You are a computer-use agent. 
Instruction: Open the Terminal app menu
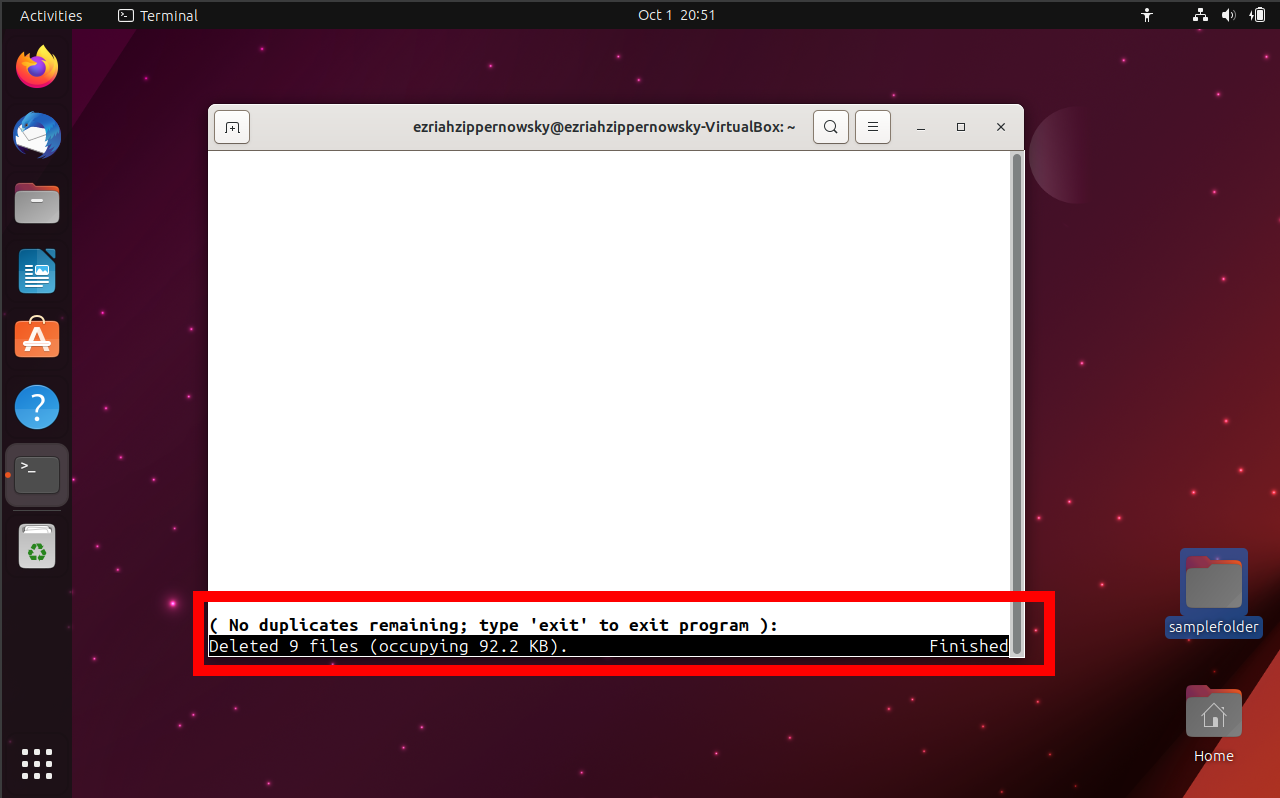click(x=157, y=15)
